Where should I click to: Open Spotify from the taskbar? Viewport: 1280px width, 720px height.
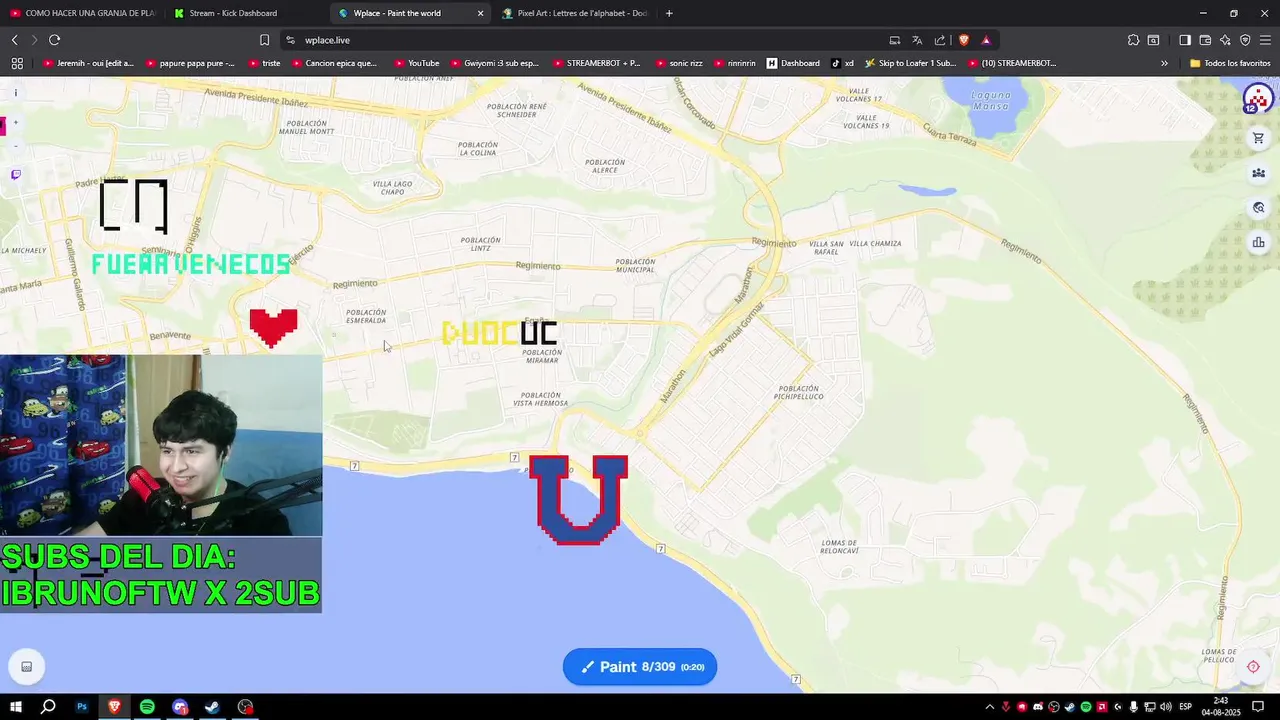tap(147, 707)
